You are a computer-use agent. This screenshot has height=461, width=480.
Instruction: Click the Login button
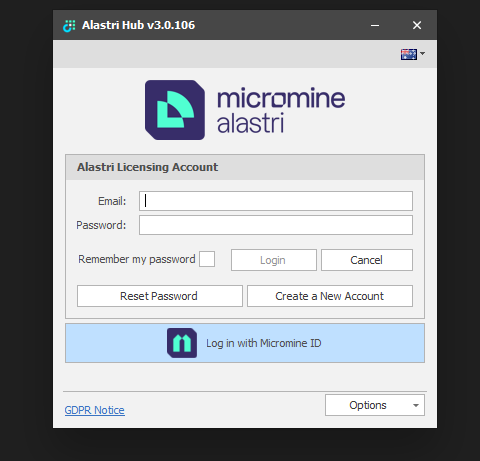click(x=274, y=260)
